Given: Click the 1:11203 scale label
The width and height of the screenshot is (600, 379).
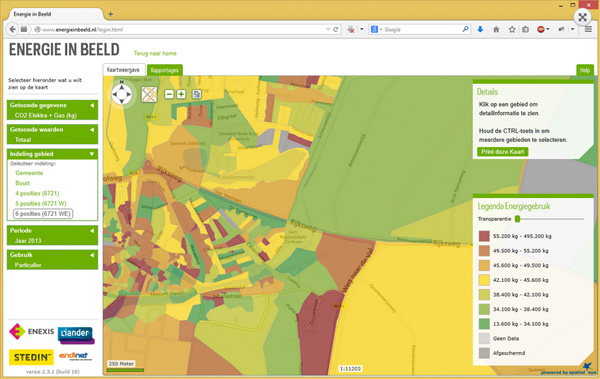Looking at the screenshot, I should [x=350, y=369].
